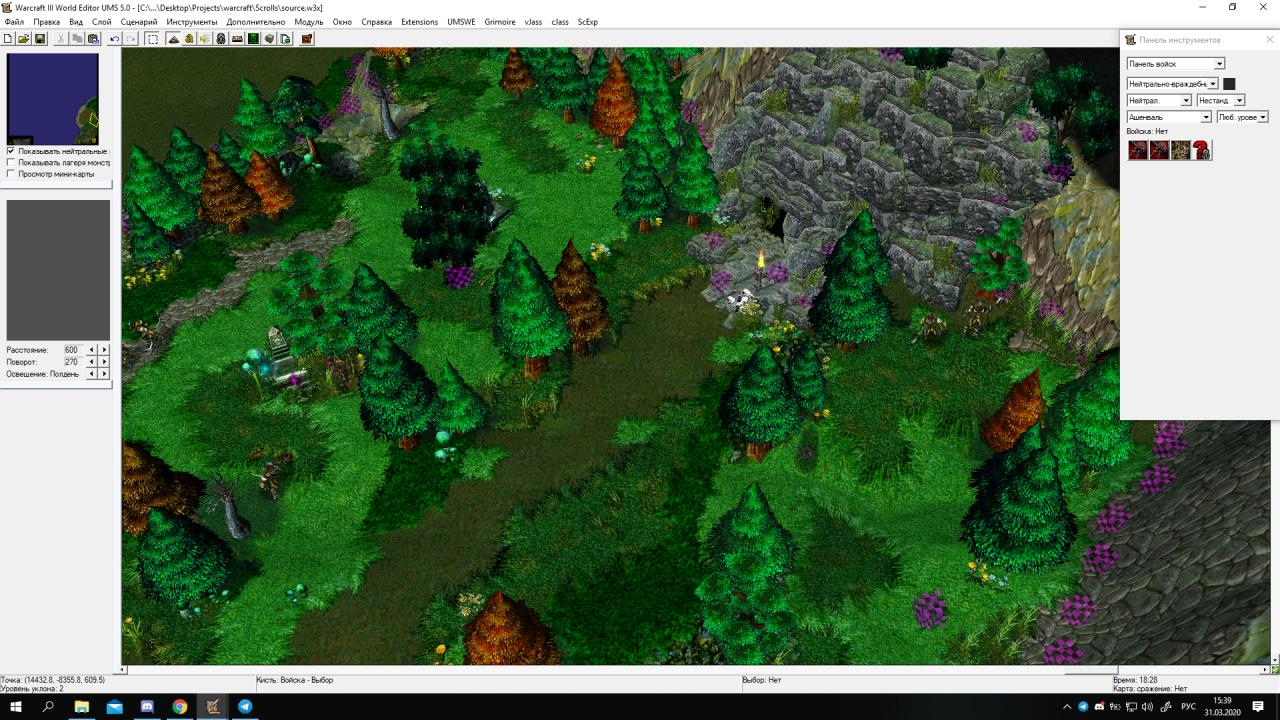This screenshot has width=1280, height=720.
Task: Save the map with the floppy disk icon
Action: pyautogui.click(x=40, y=39)
